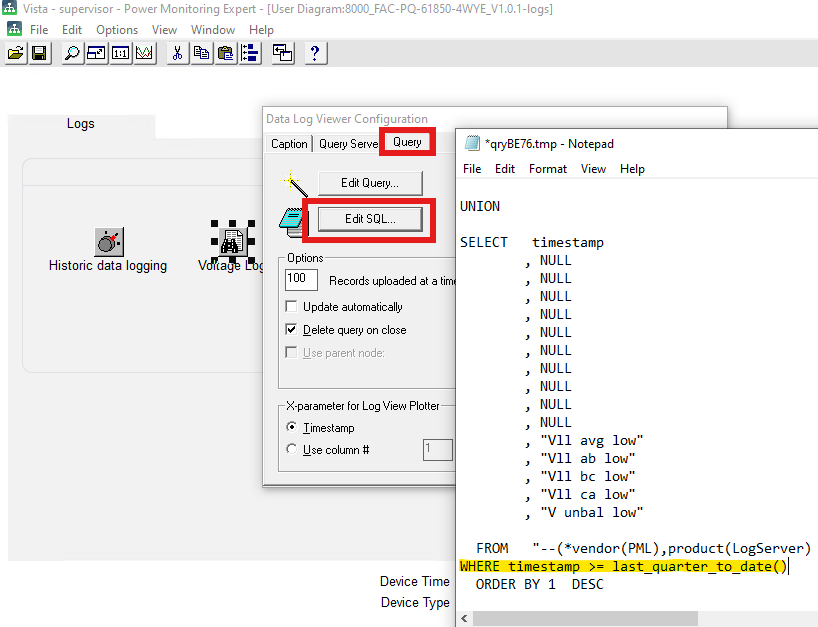The height and width of the screenshot is (627, 818).
Task: Open Notepad View menu
Action: tap(594, 169)
